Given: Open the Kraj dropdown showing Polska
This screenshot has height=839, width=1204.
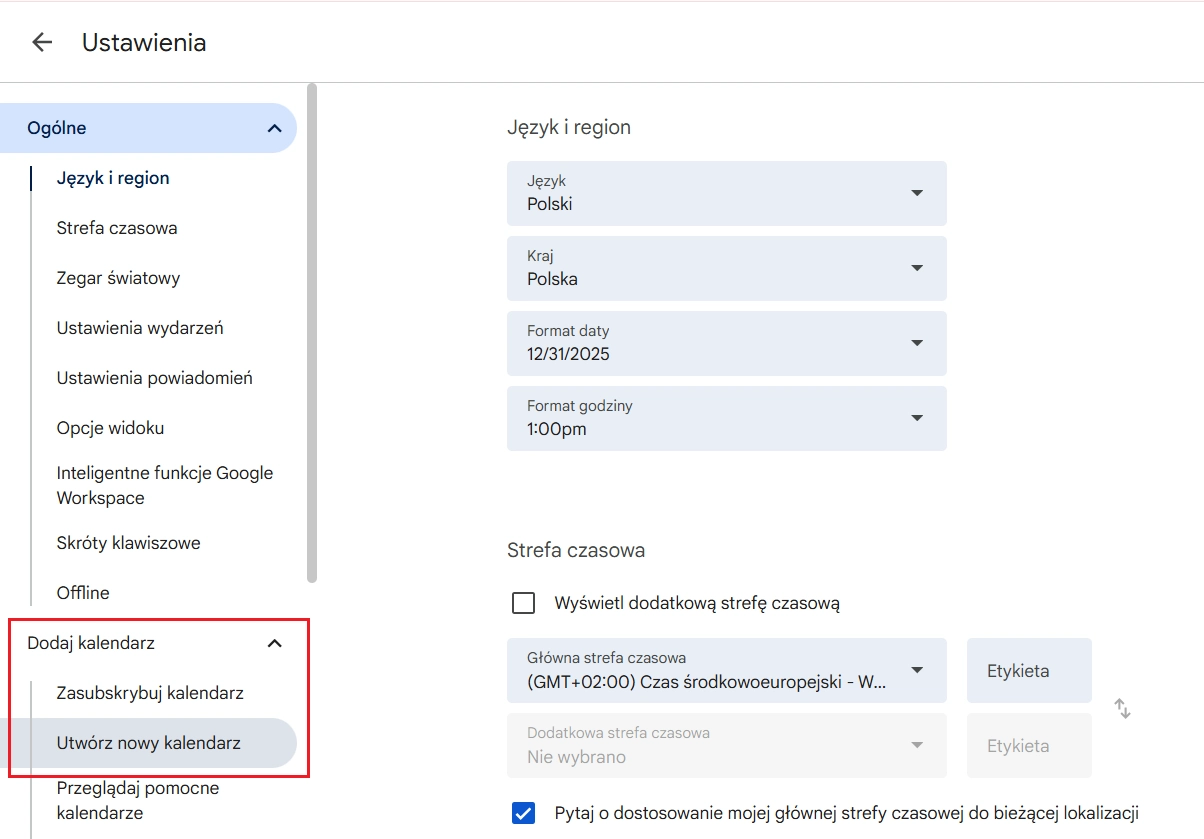Looking at the screenshot, I should pyautogui.click(x=726, y=268).
